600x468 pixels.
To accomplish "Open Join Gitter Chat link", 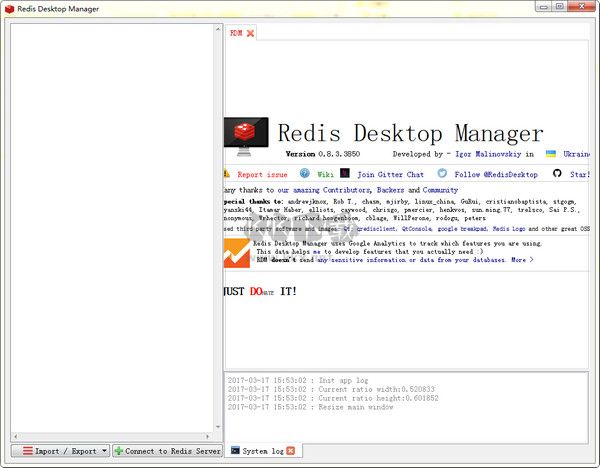I will point(390,174).
